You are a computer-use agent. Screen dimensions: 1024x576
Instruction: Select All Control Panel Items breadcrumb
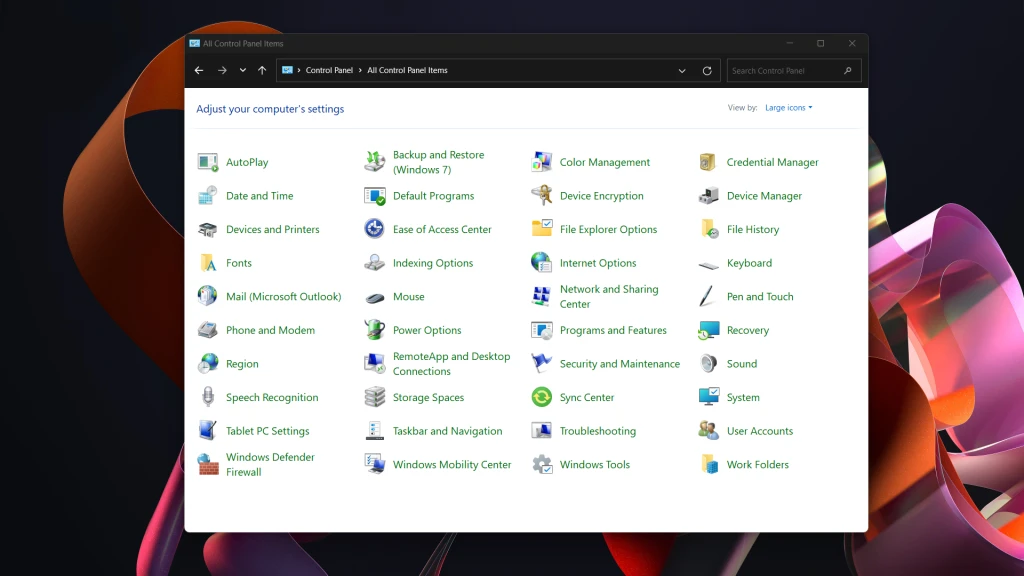pyautogui.click(x=407, y=71)
